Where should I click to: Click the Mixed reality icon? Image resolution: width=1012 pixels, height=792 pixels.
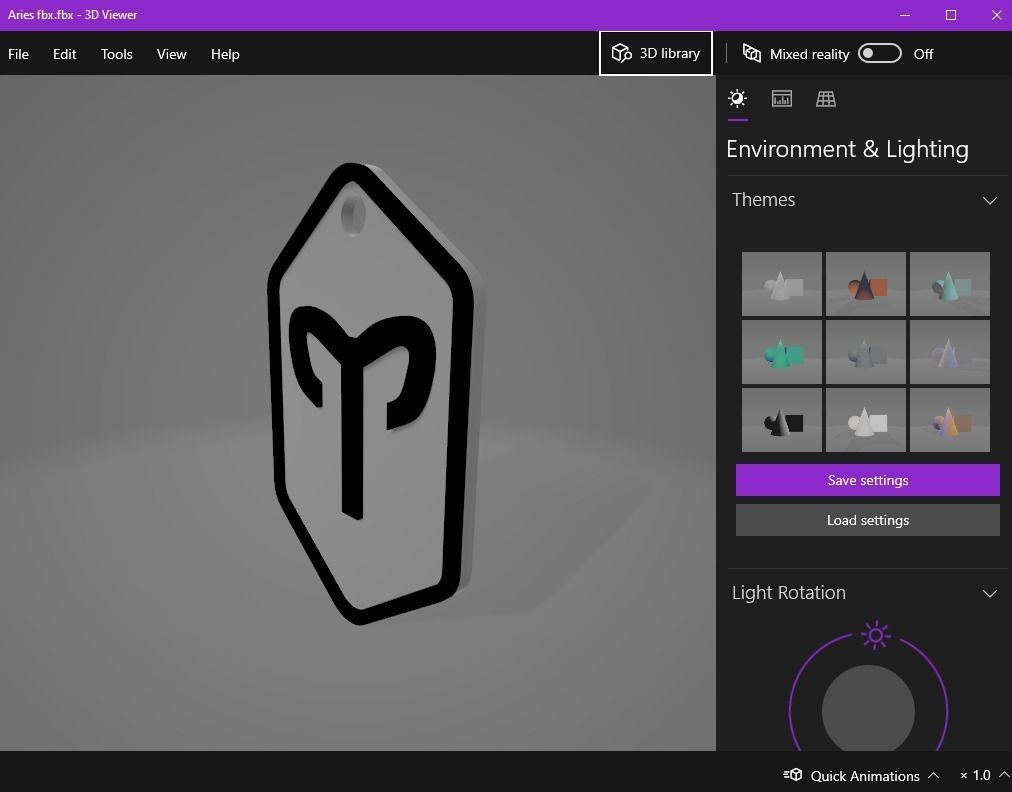click(x=752, y=53)
